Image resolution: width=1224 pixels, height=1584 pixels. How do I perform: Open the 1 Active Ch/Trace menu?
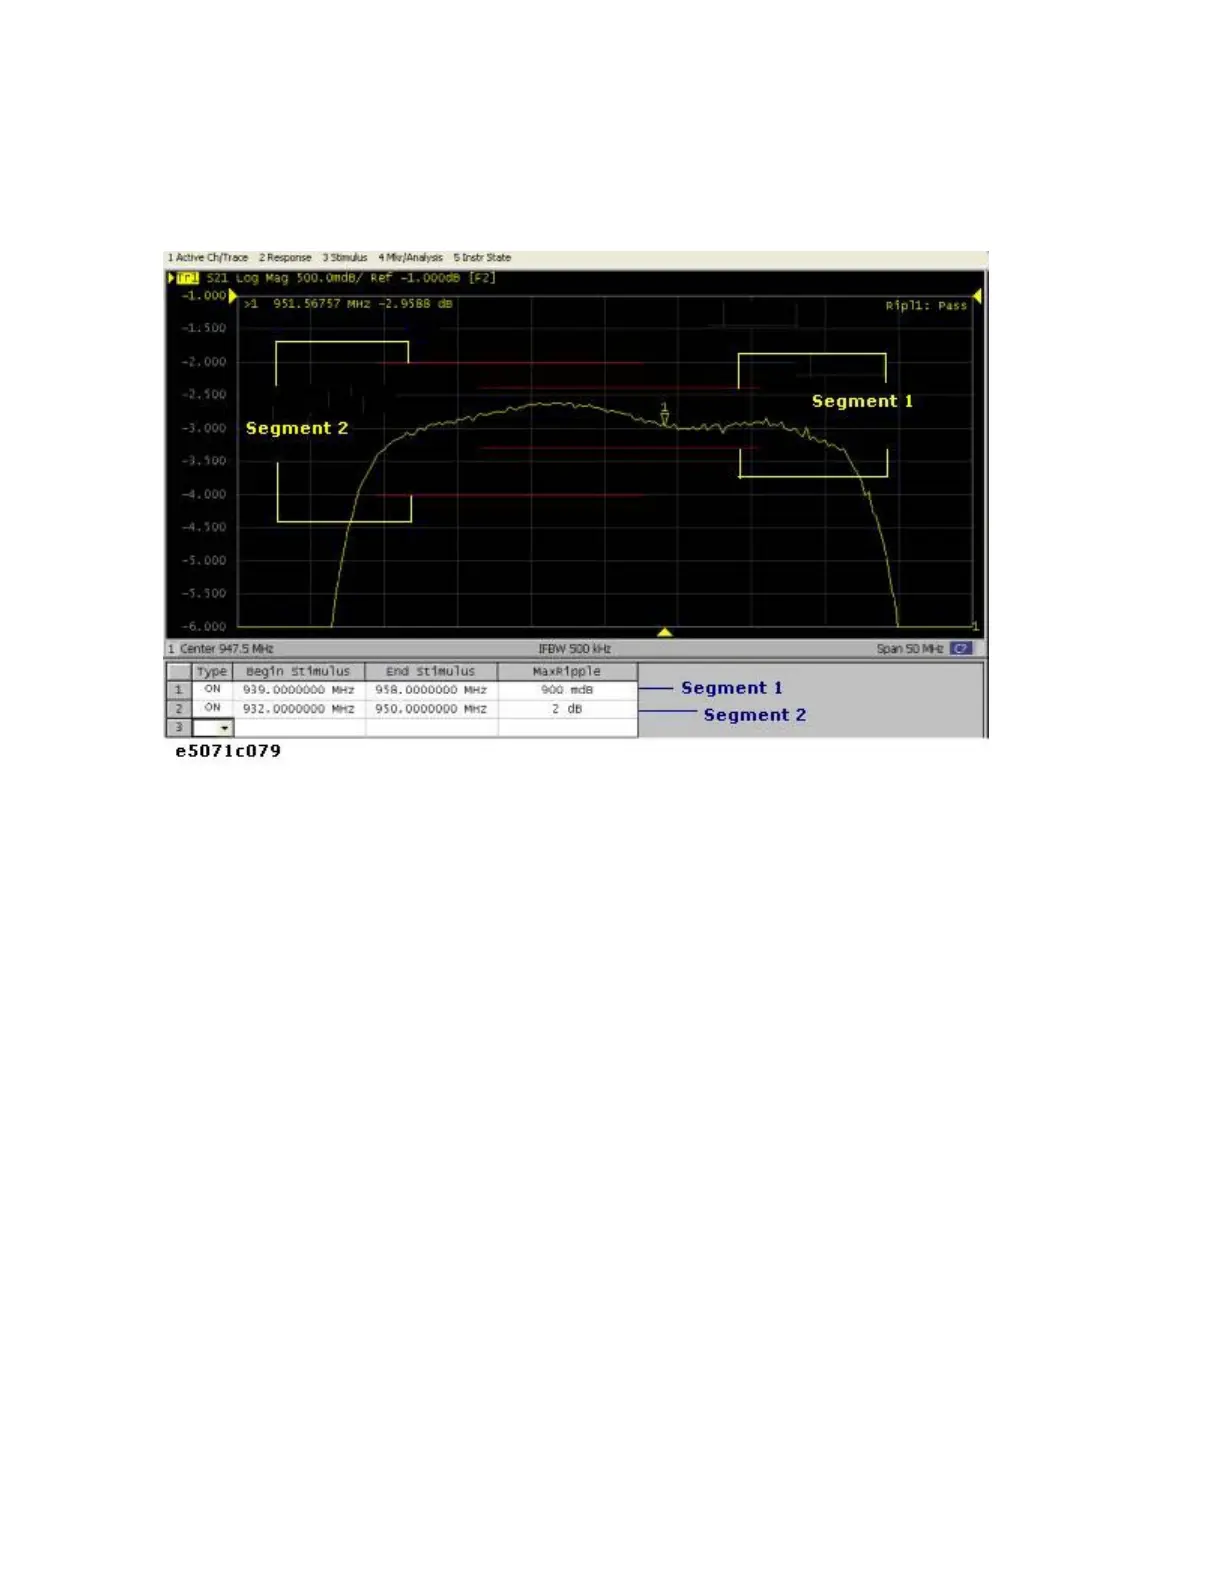(x=208, y=258)
